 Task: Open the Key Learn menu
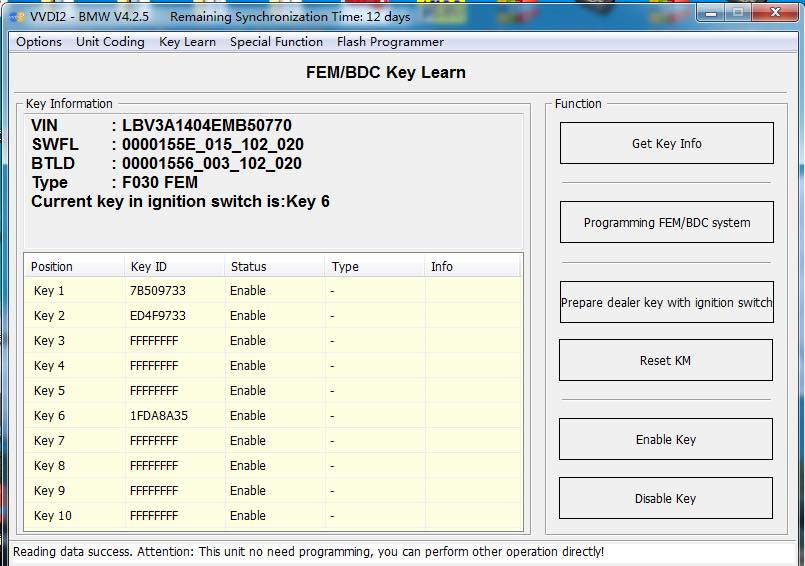click(187, 42)
